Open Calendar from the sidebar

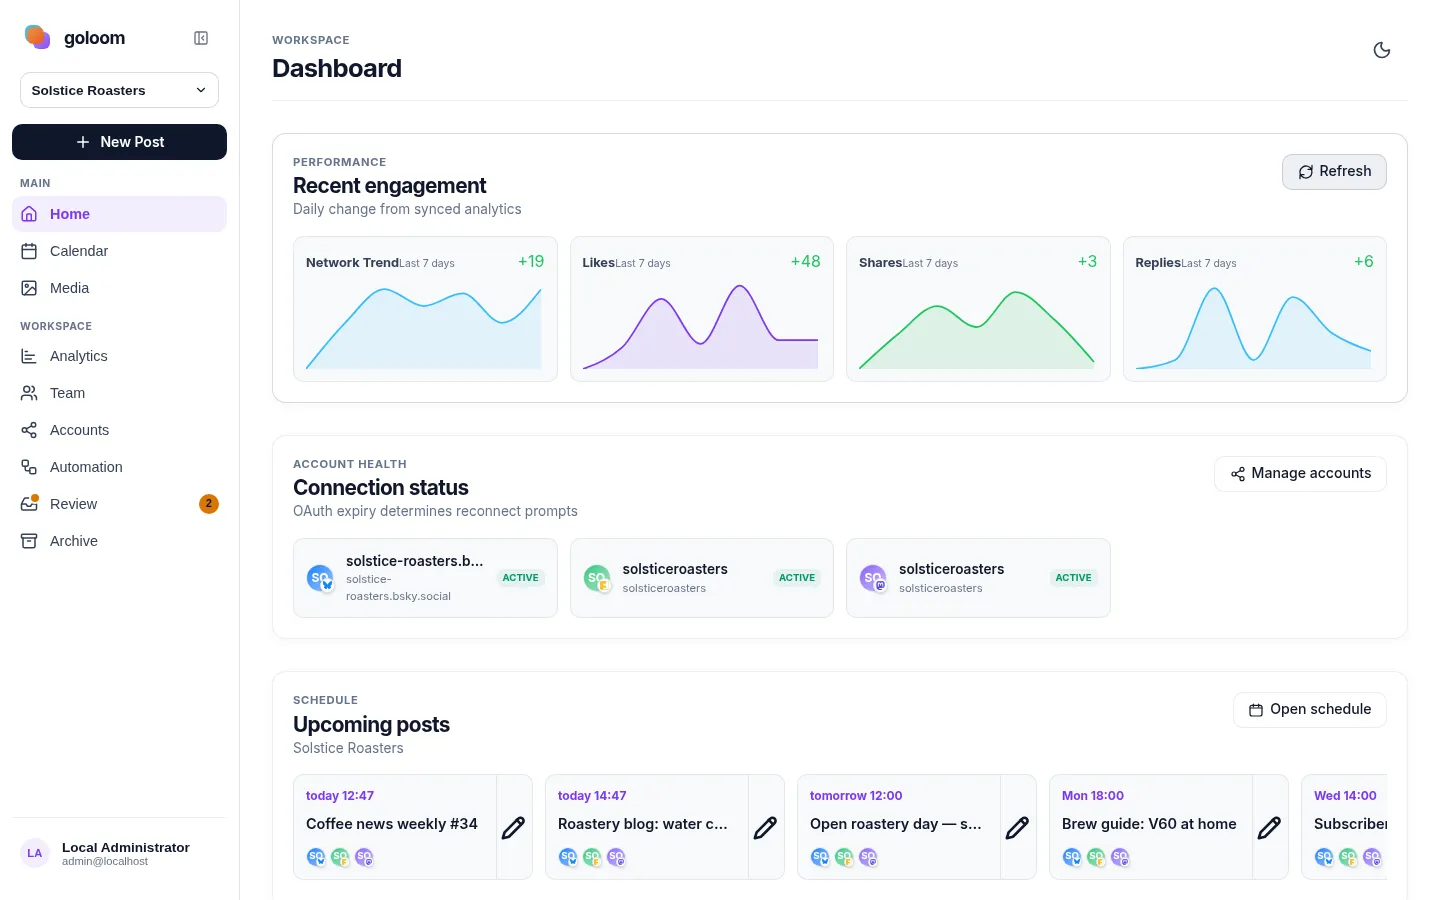pos(119,251)
